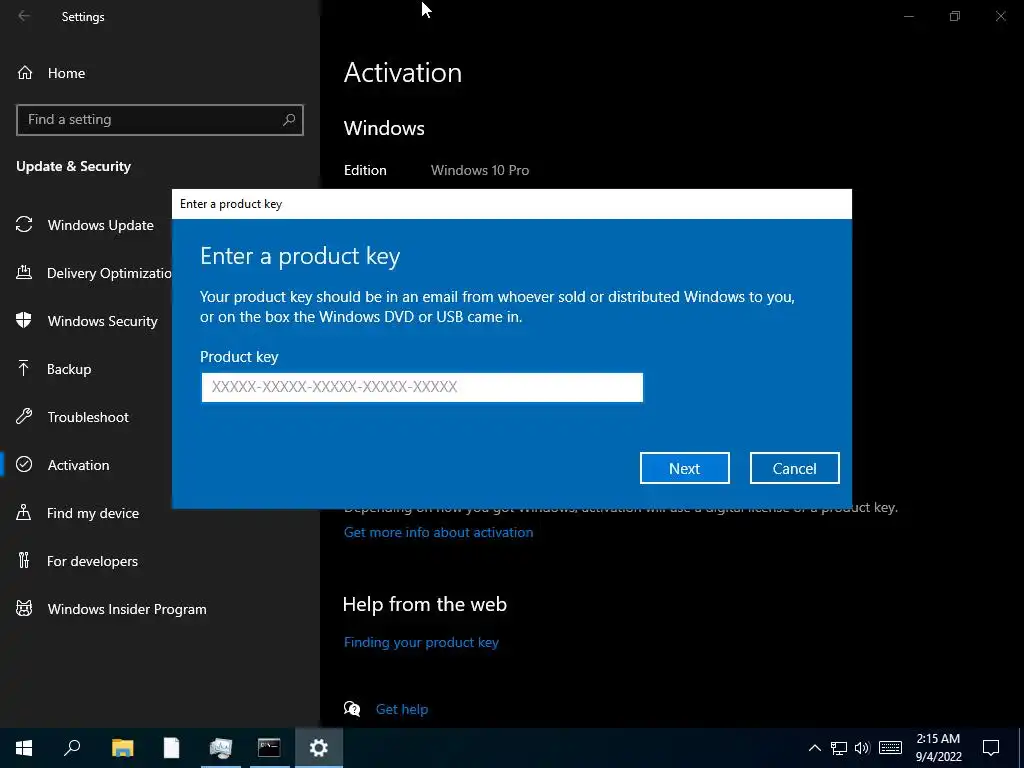Click the Windows Update refresh arrows icon
1024x768 pixels.
[24, 225]
